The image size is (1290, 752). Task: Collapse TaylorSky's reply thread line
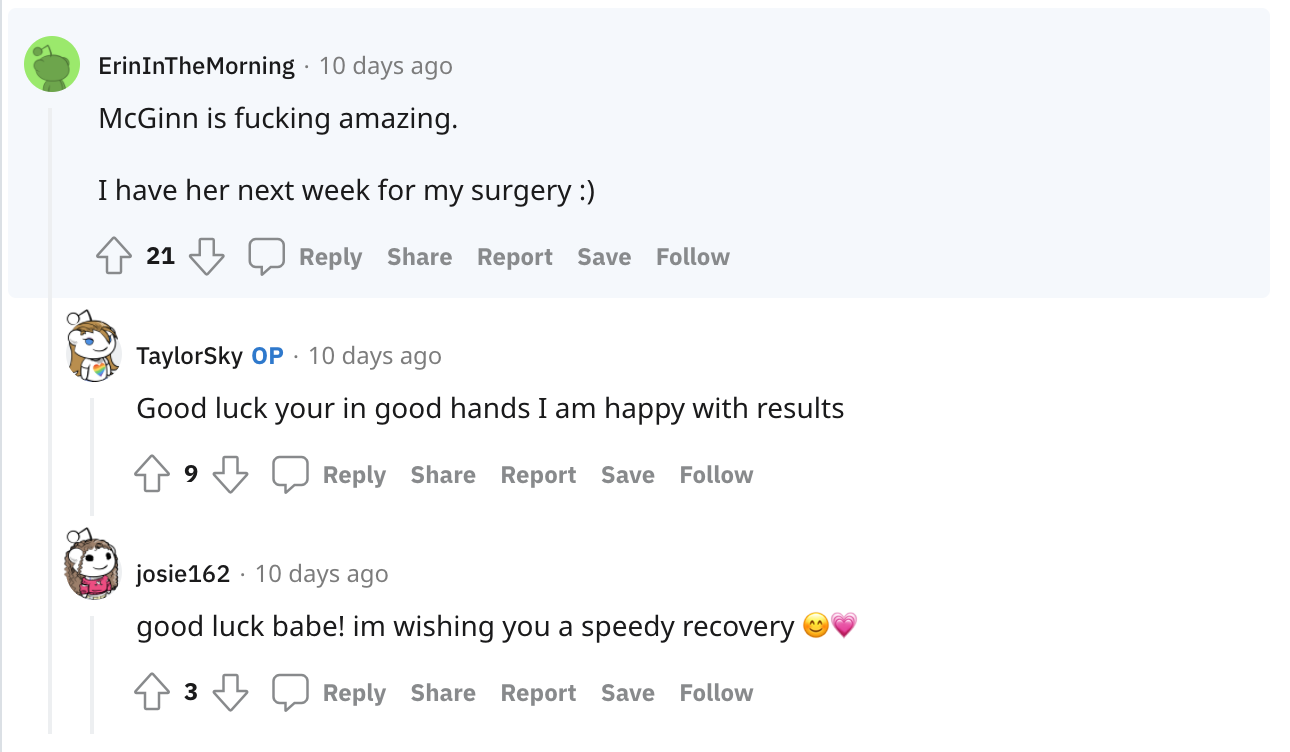pyautogui.click(x=92, y=455)
